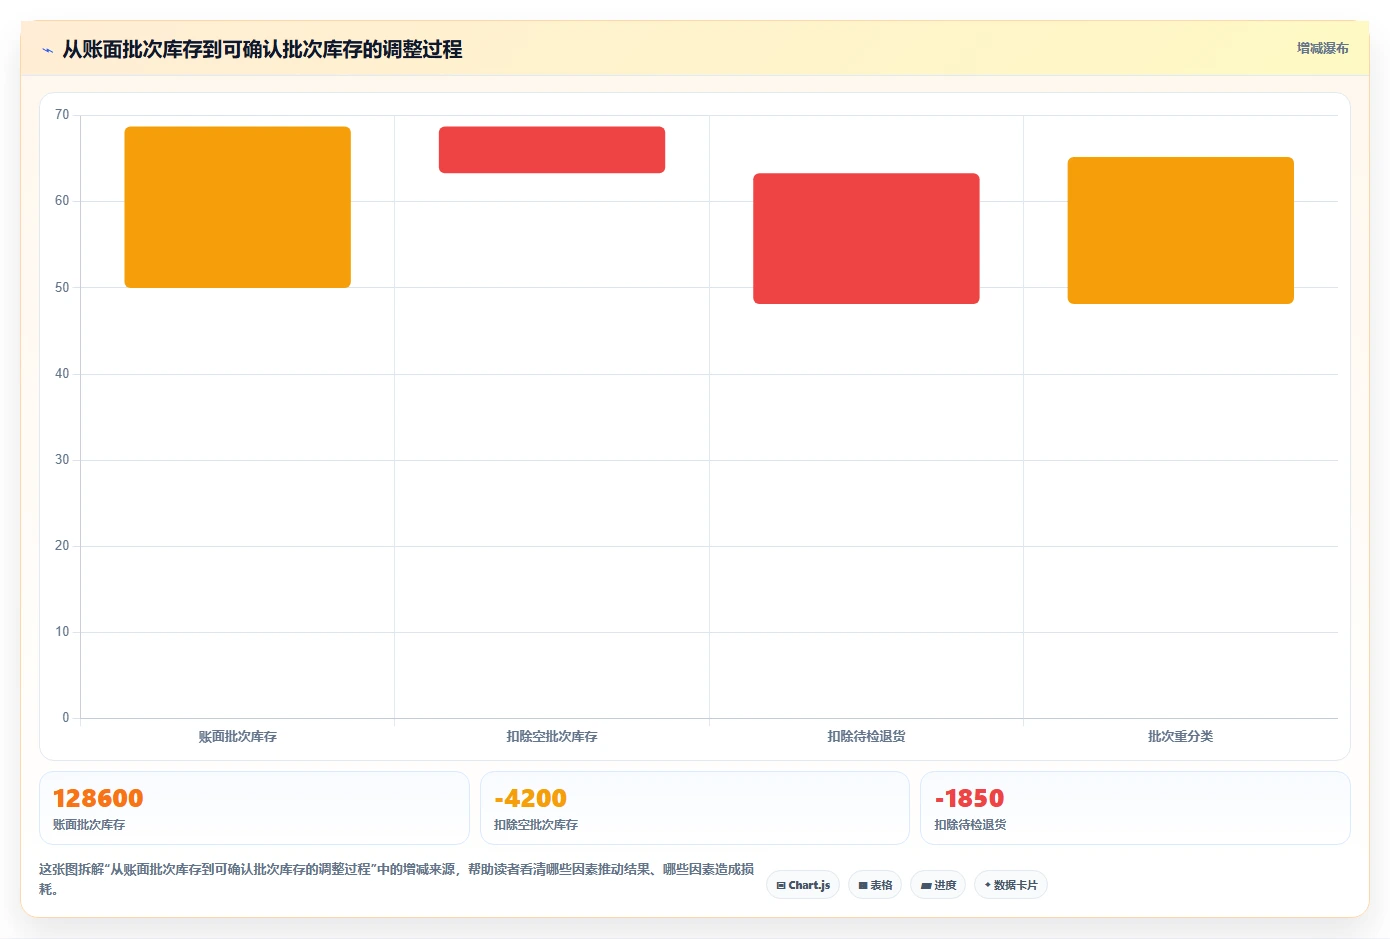Open the -1850 扣除待检退货 data card
1390x939 pixels.
point(1135,808)
